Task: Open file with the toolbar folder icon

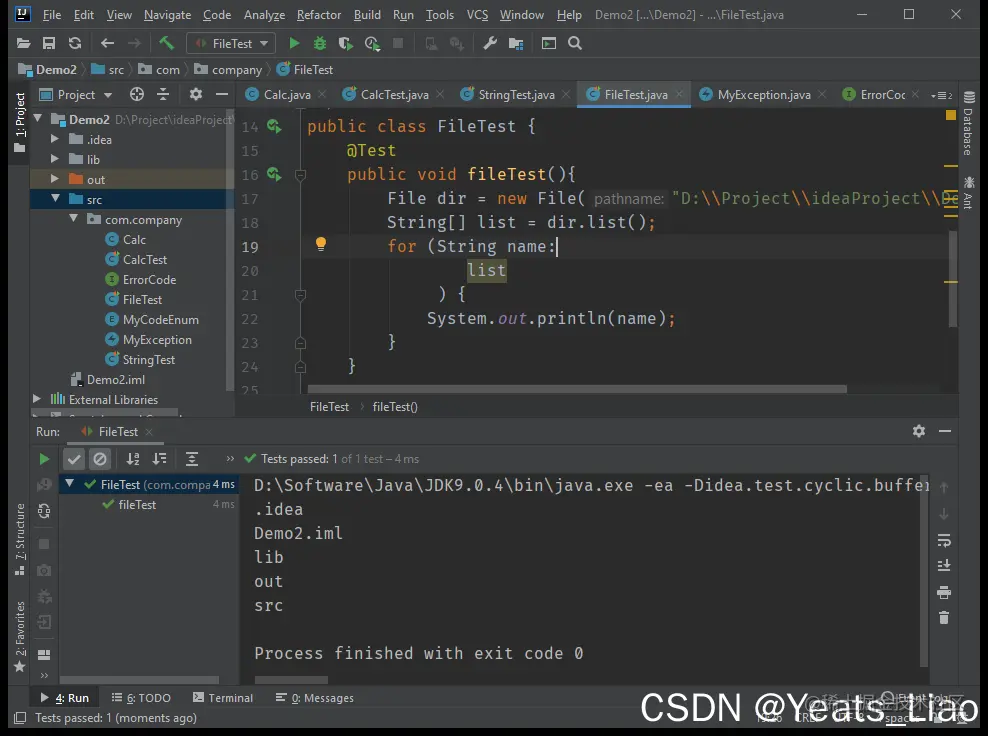Action: [x=23, y=43]
